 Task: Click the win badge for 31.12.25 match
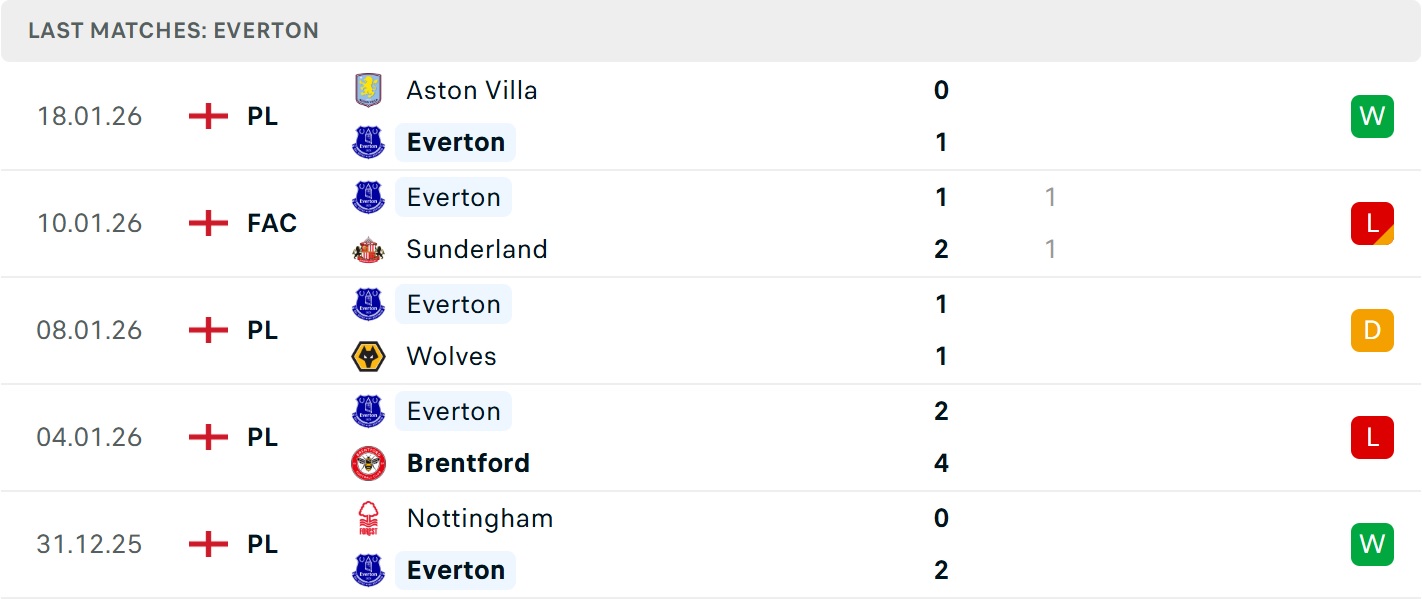(1371, 544)
